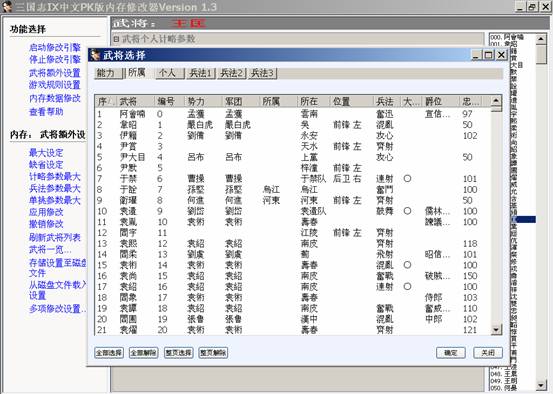Viewport: 553px width, 394px height.
Task: Click the 全部选择 button
Action: (x=109, y=353)
